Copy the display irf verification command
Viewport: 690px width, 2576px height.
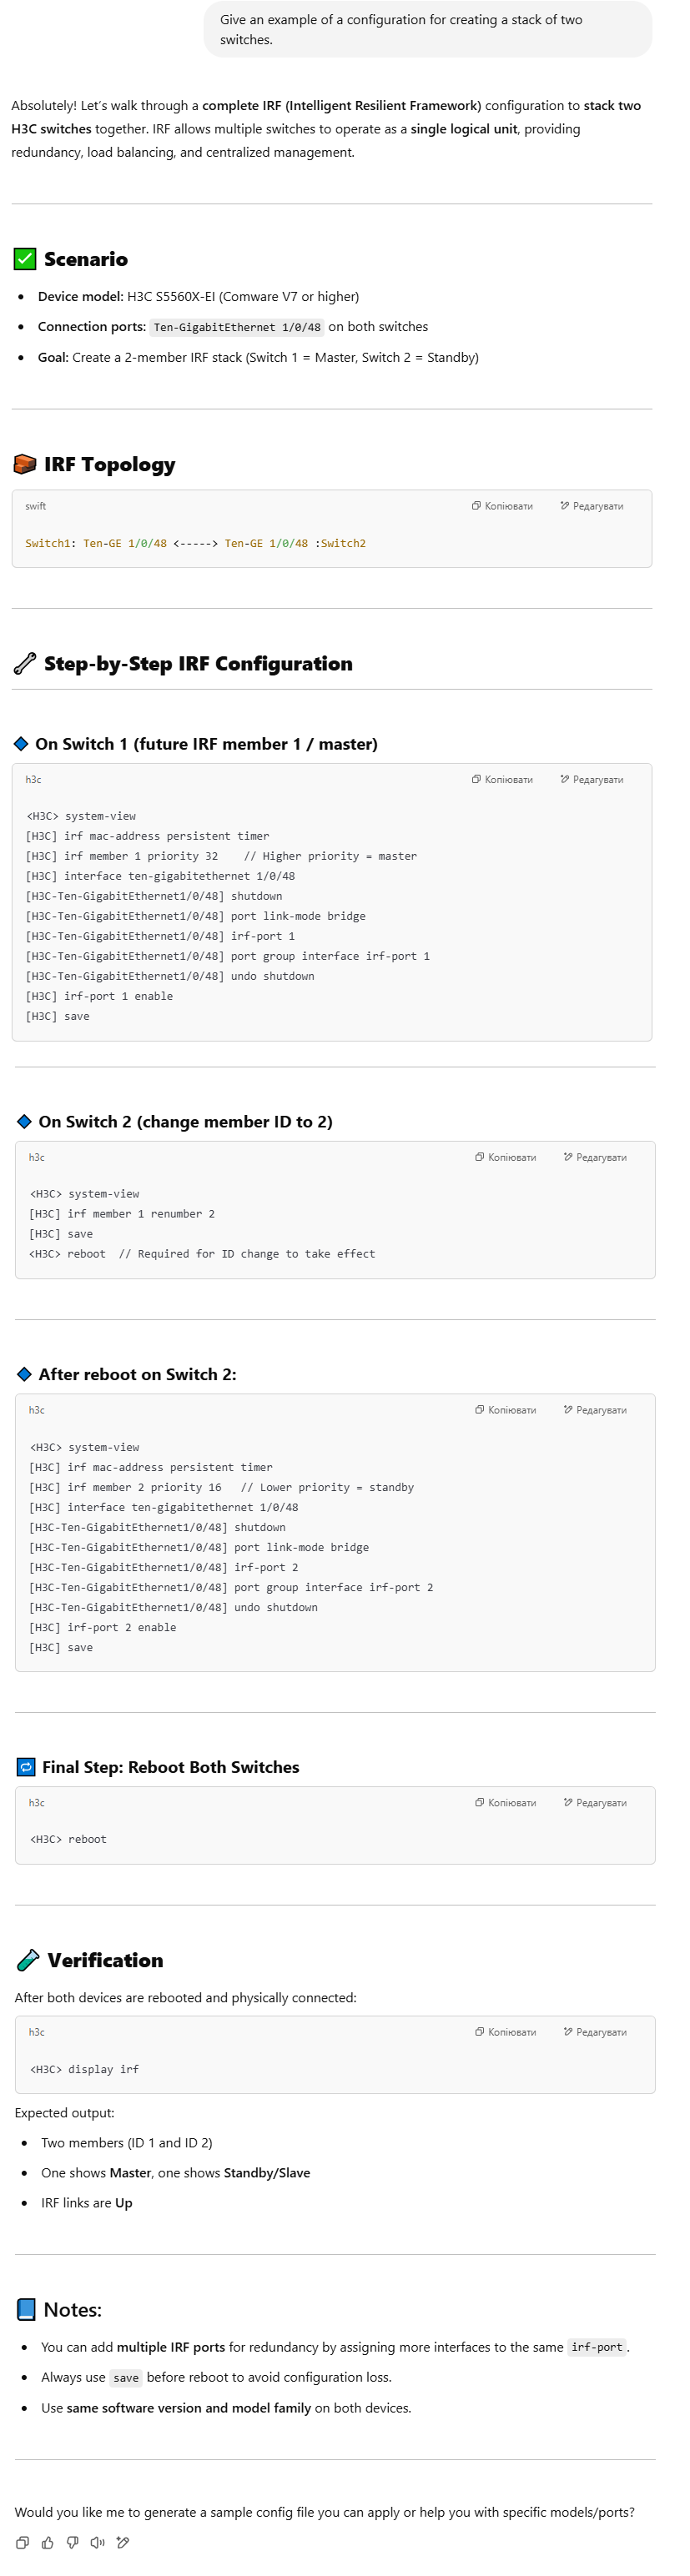pos(506,2032)
